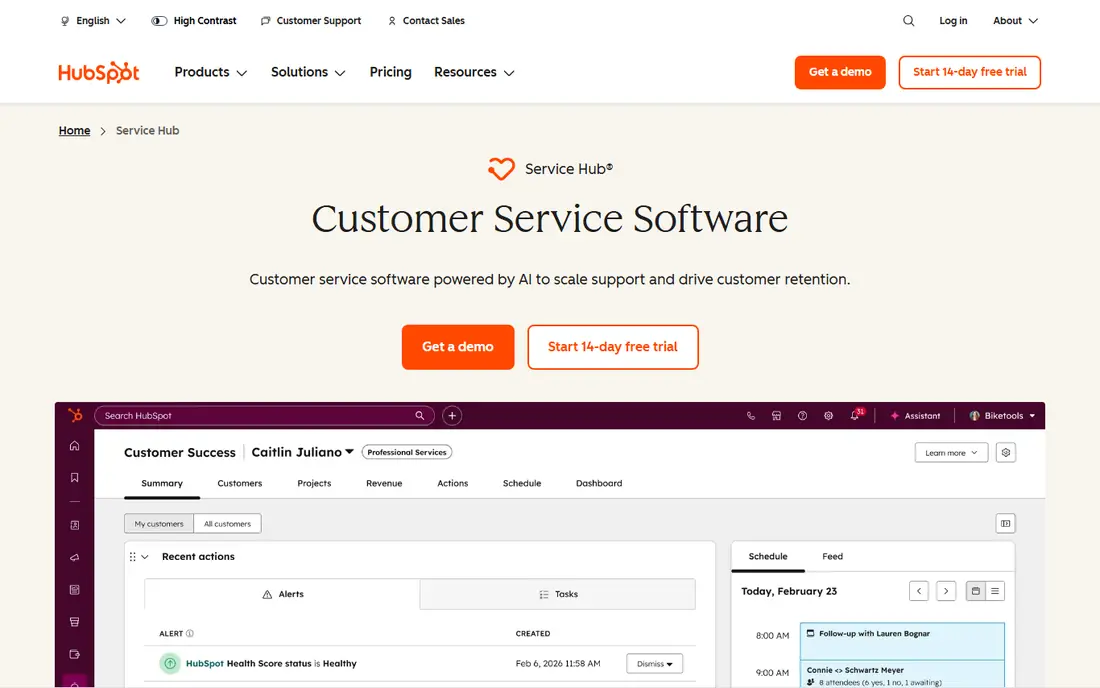Select the All customers filter
This screenshot has width=1100, height=688.
227,524
